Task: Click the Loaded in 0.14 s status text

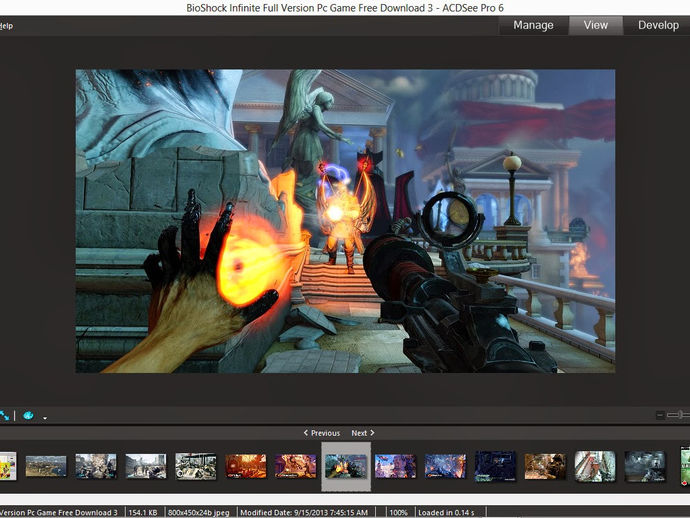Action: [446, 512]
